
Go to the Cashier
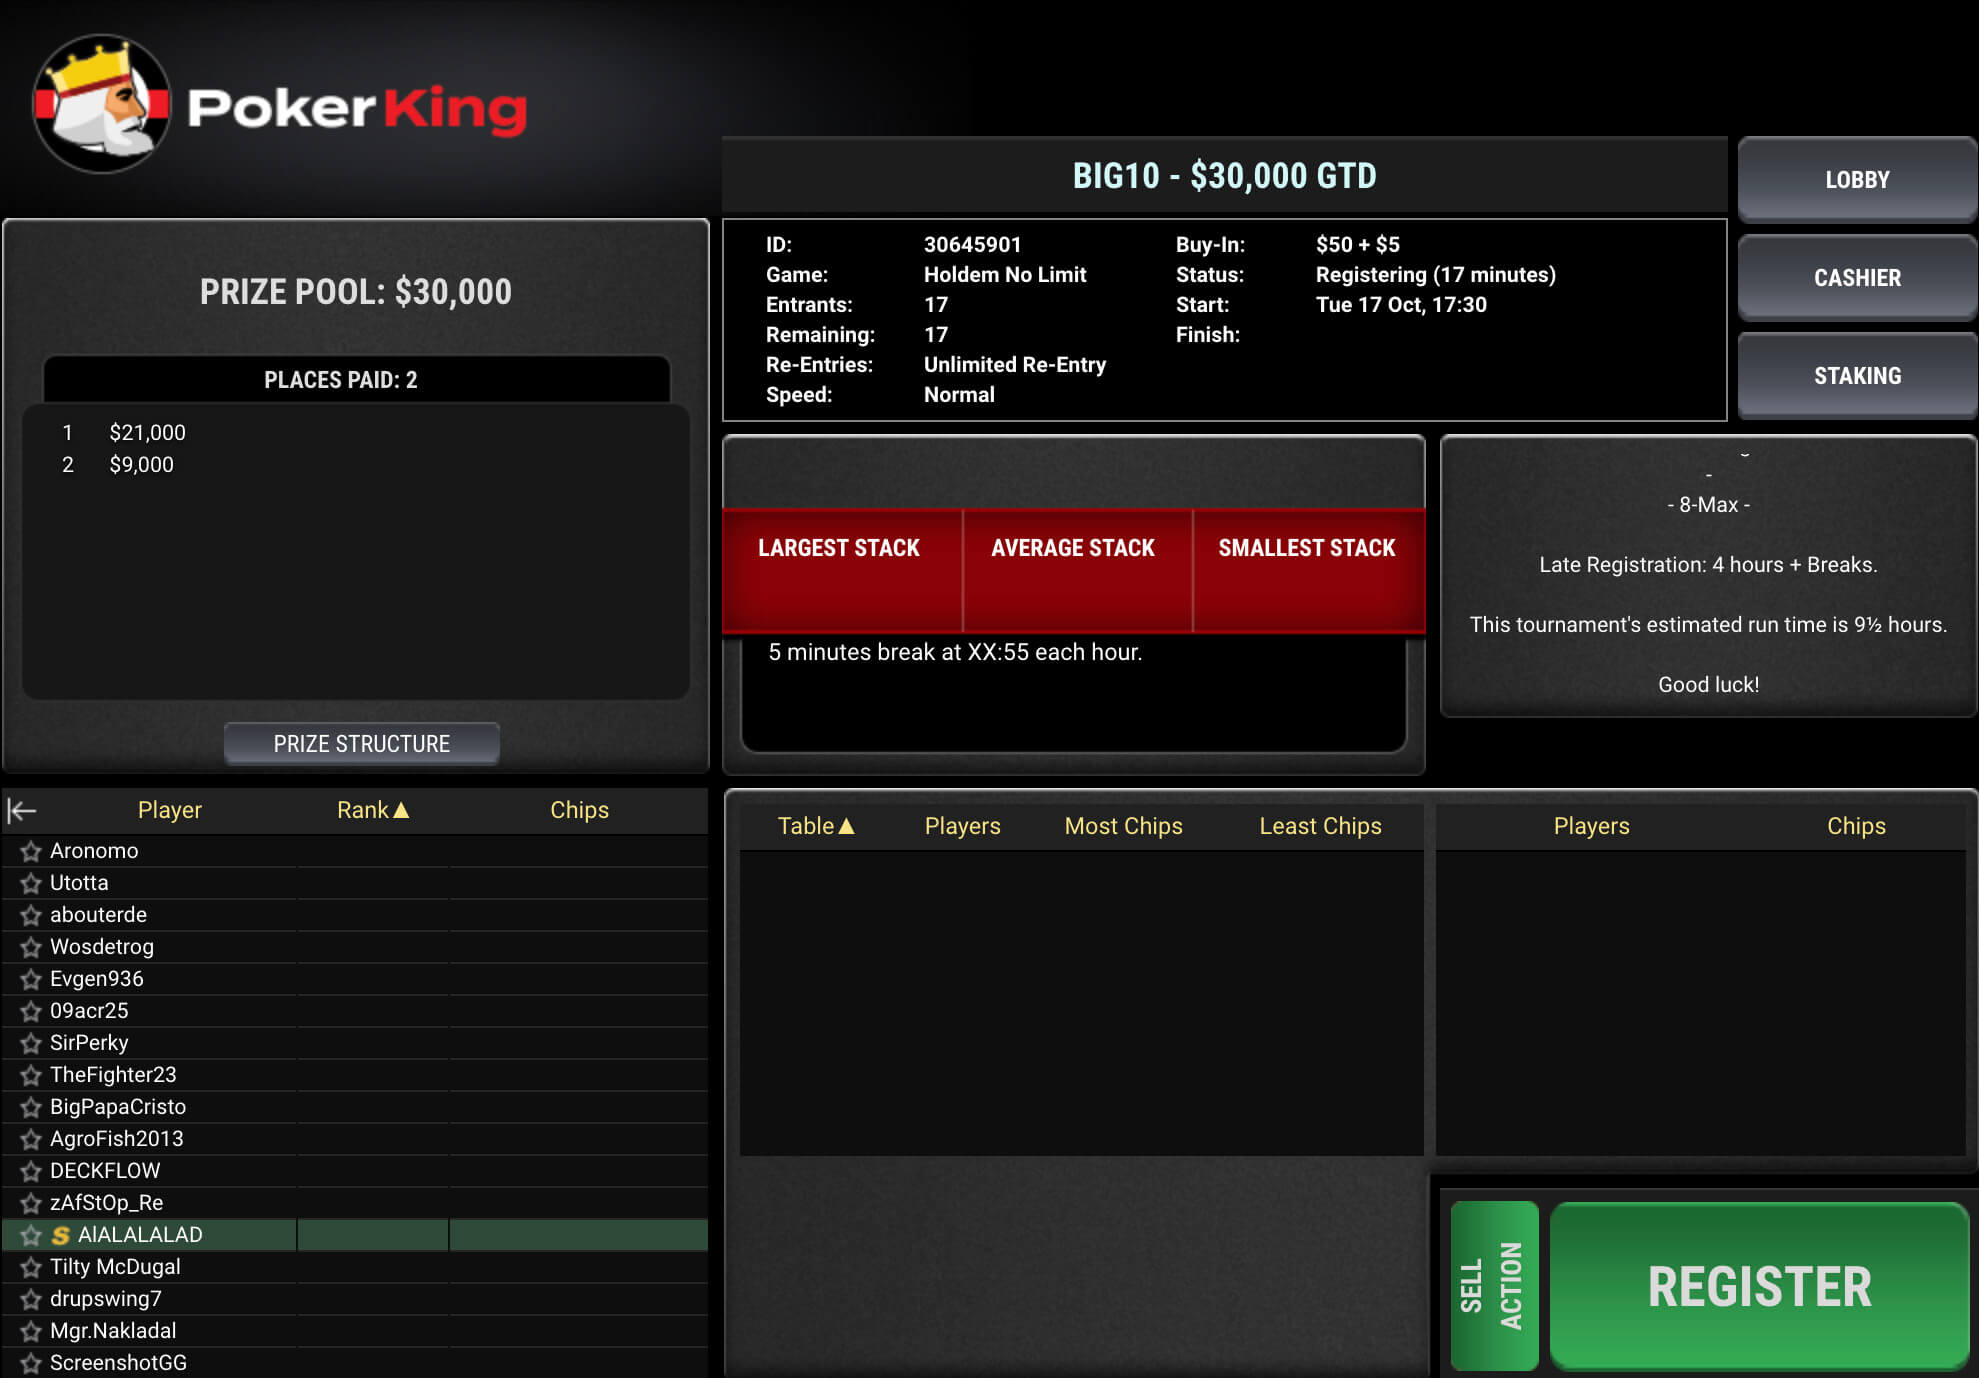(x=1857, y=278)
